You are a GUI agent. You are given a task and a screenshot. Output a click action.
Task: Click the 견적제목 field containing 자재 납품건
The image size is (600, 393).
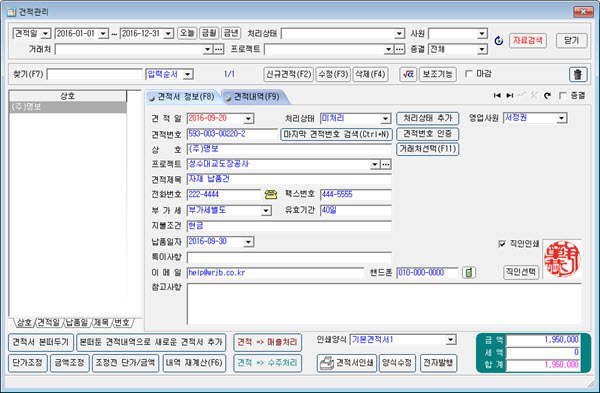289,179
